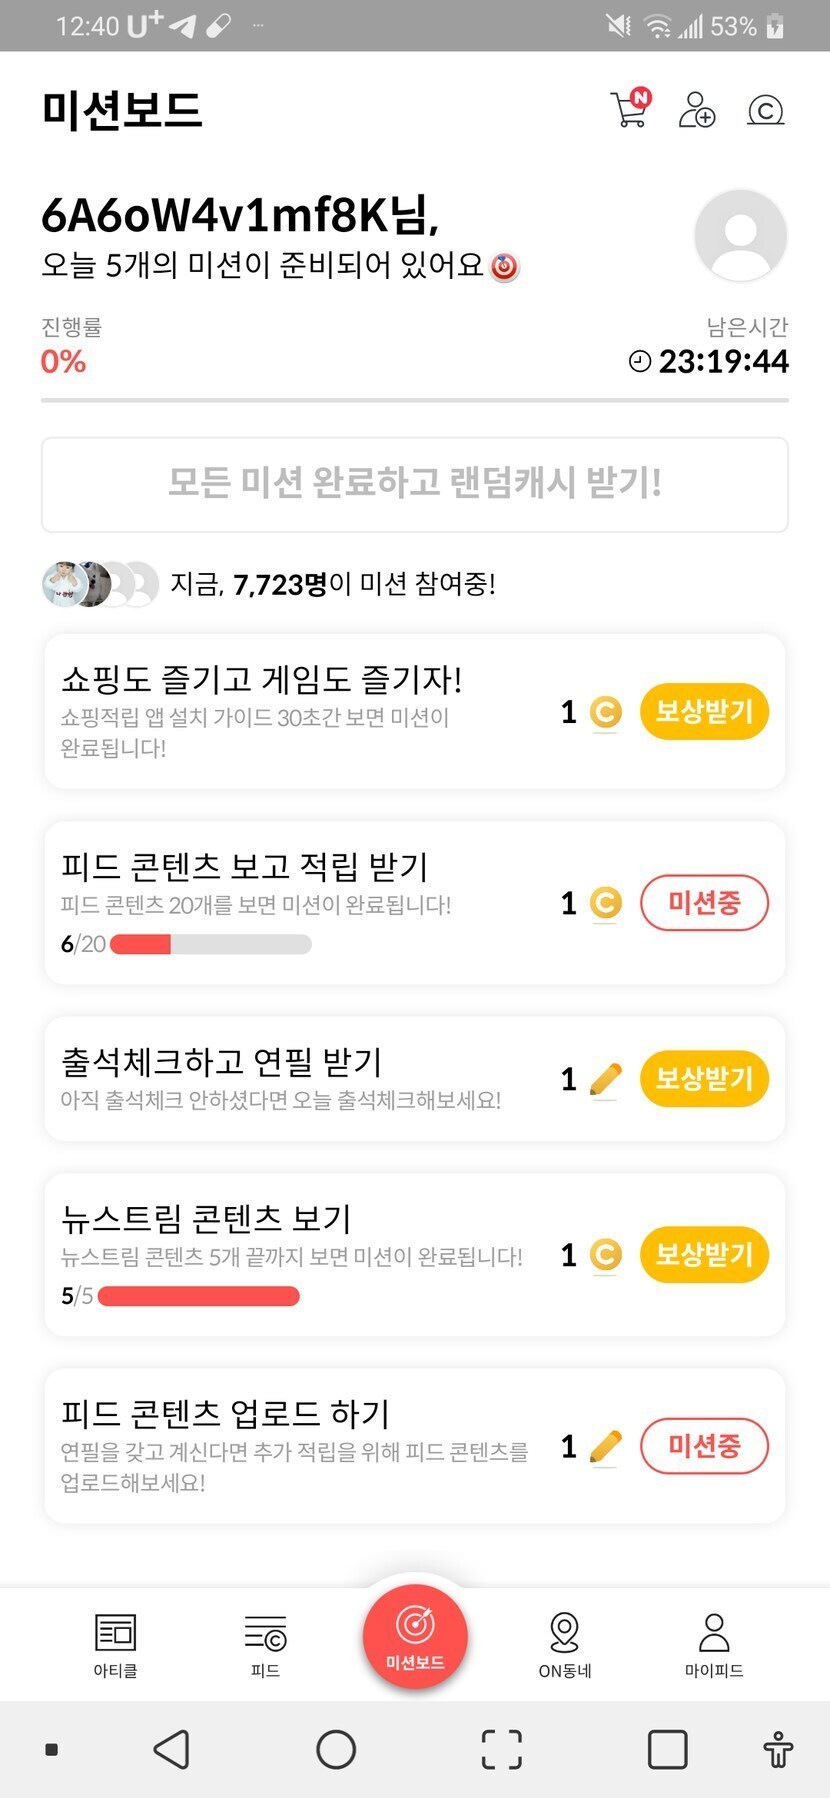The image size is (830, 1798).
Task: Tap the participant avatars next to 7,723명
Action: pyautogui.click(x=100, y=584)
